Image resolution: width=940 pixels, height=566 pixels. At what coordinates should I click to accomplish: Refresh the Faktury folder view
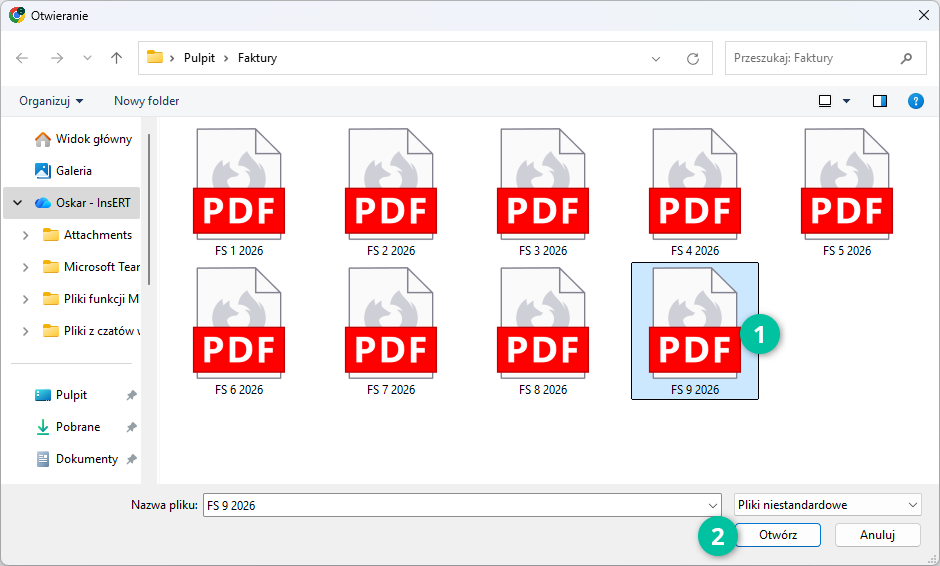pyautogui.click(x=692, y=59)
